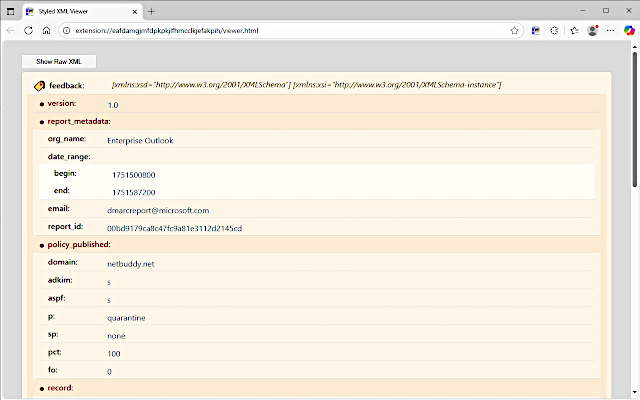Click the date_range label
Image resolution: width=640 pixels, height=400 pixels.
(x=69, y=157)
